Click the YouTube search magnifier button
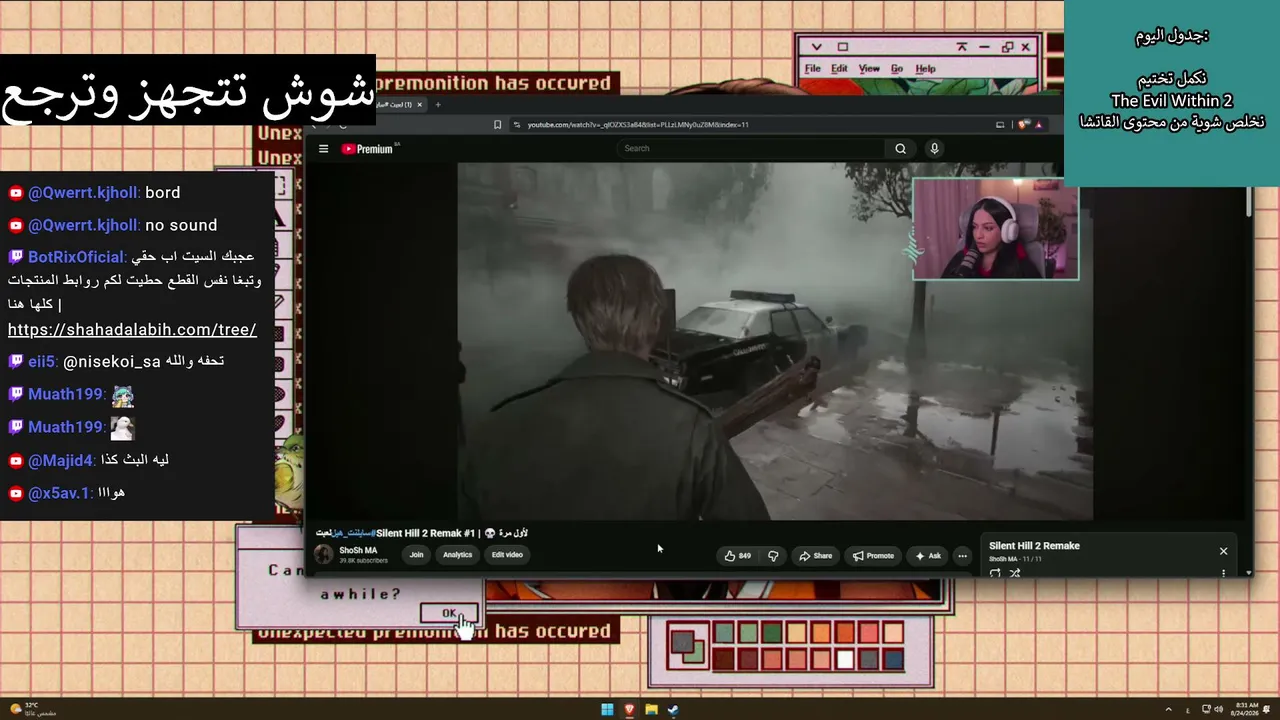1280x720 pixels. tap(900, 149)
